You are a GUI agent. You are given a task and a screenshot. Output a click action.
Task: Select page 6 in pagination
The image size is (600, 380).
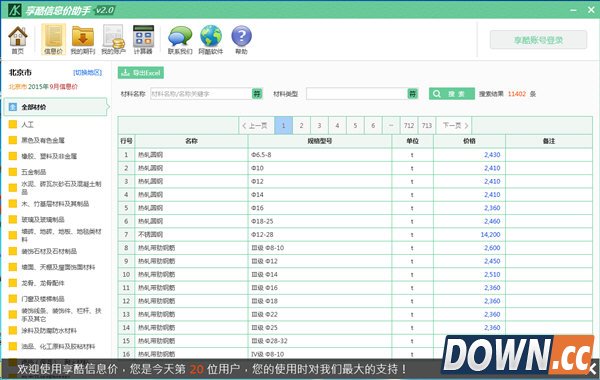373,126
